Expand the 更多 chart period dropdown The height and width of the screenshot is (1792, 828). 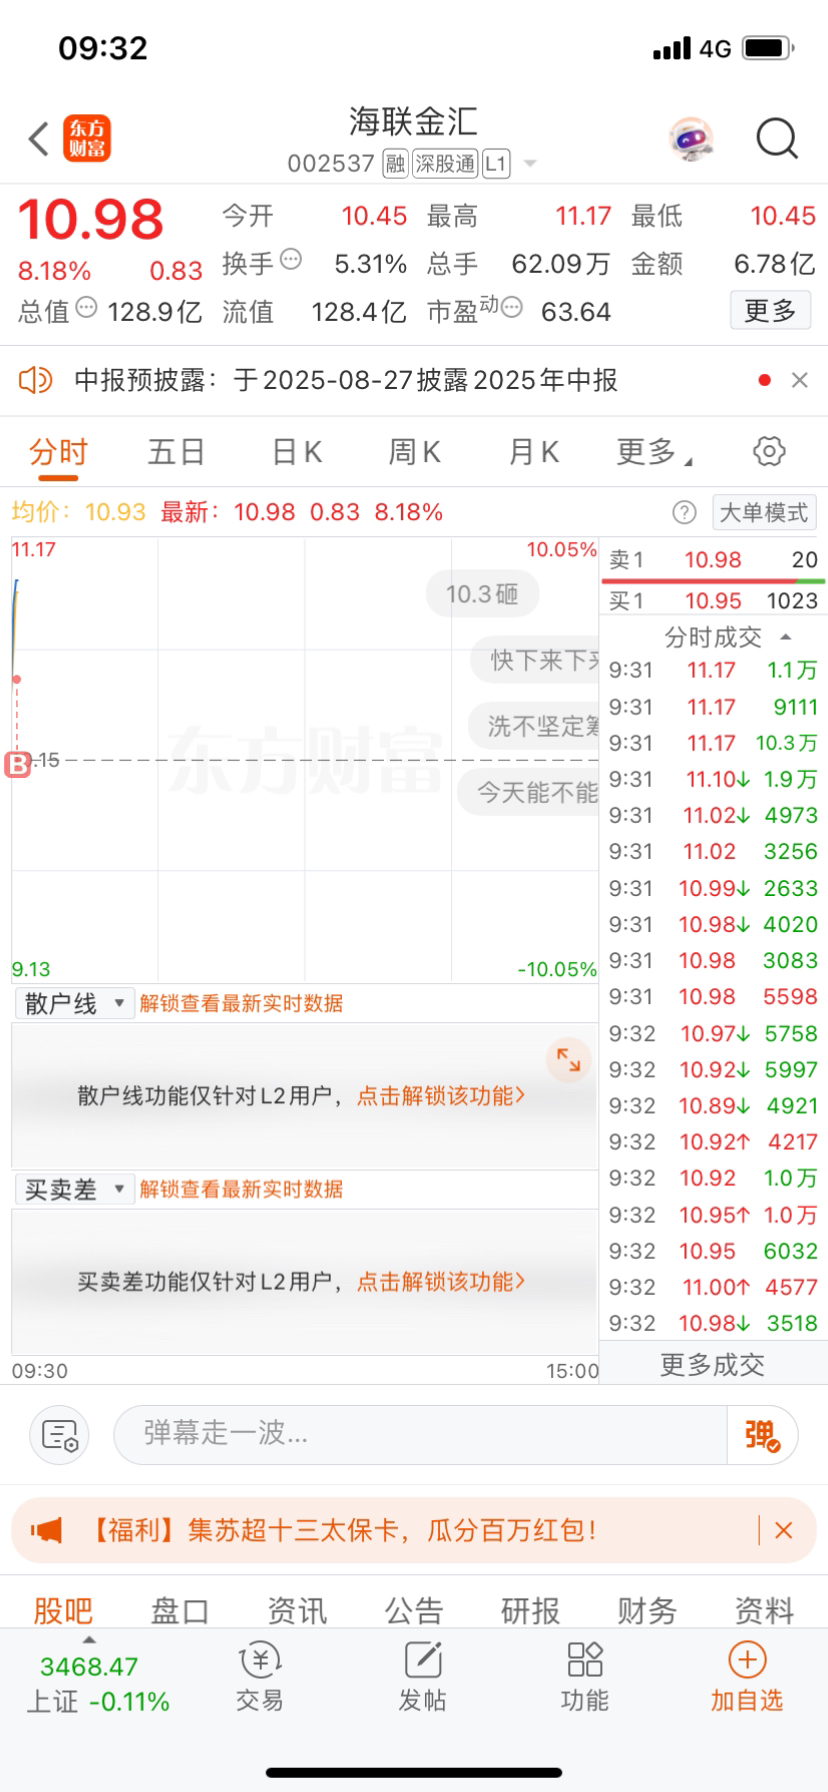(654, 452)
